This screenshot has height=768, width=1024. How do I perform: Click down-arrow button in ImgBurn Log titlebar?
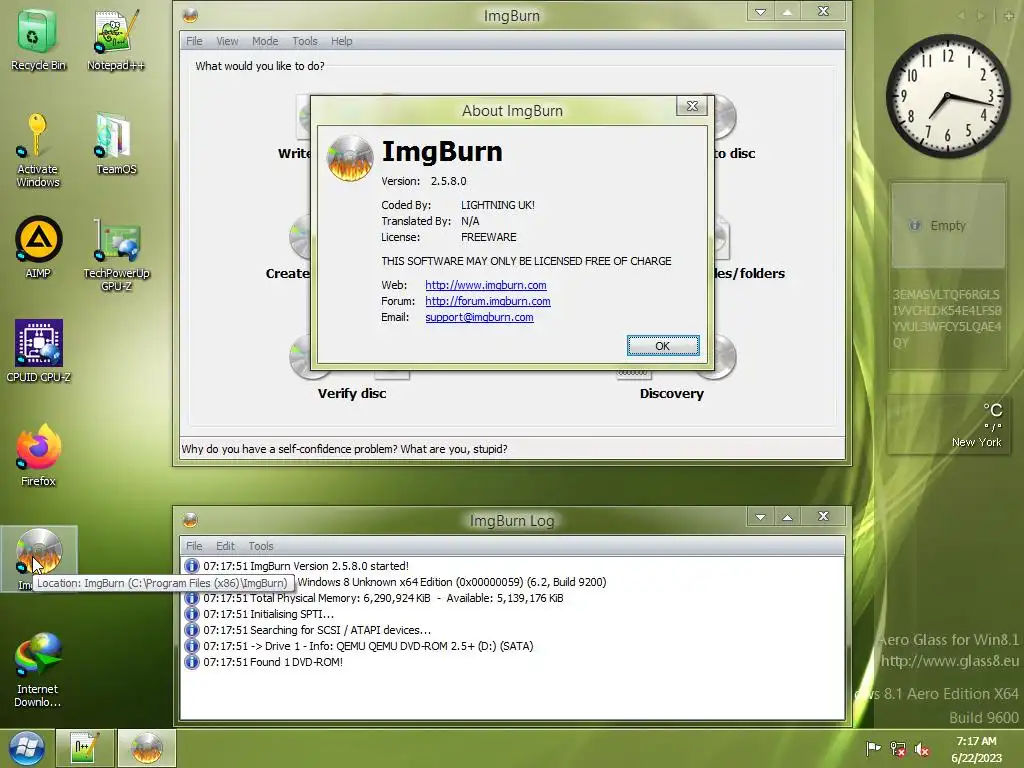pos(761,517)
